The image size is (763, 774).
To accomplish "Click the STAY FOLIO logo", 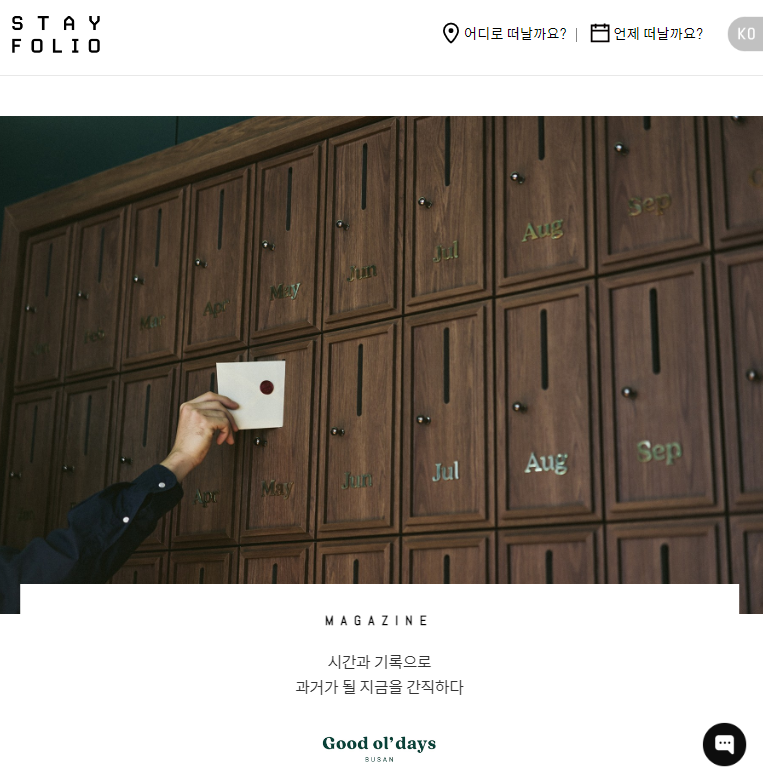I will tap(56, 34).
